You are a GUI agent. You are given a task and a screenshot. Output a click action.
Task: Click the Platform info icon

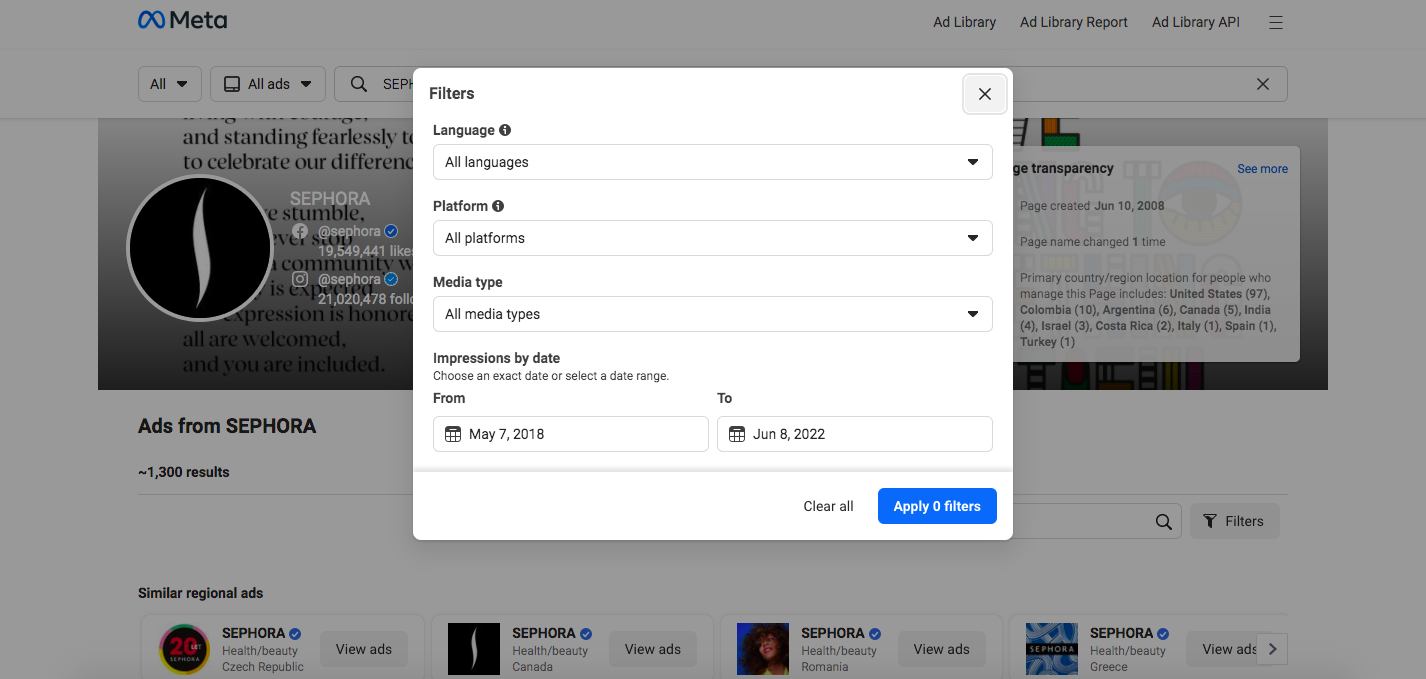coord(498,206)
